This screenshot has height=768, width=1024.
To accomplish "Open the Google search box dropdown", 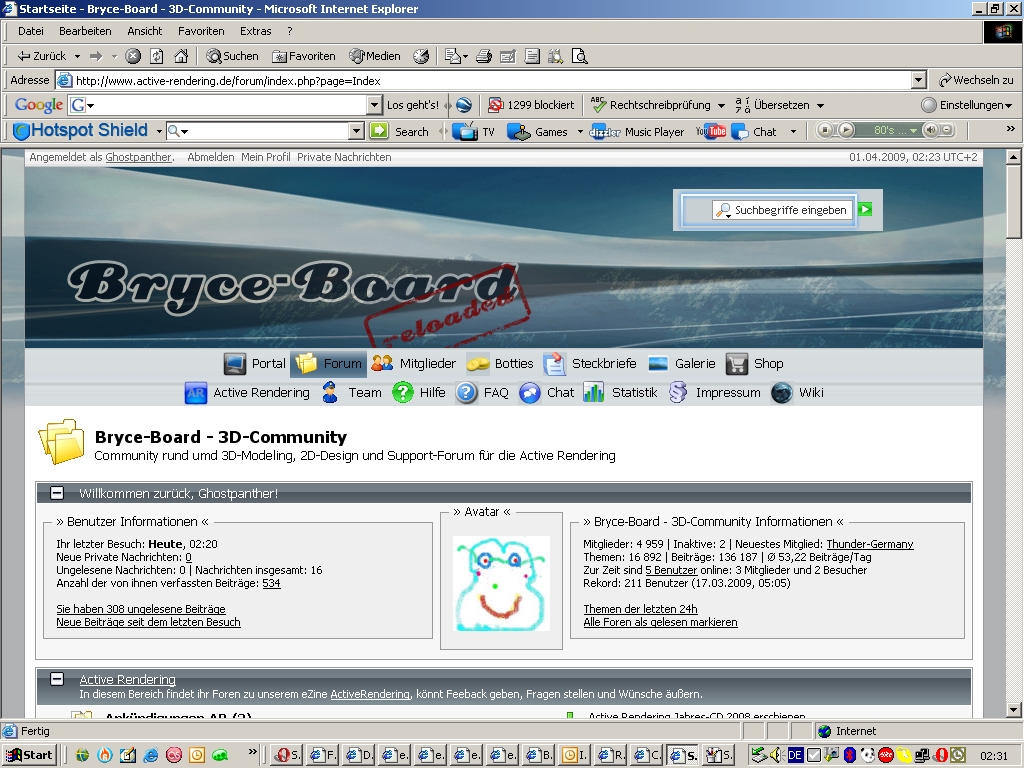I will coord(374,104).
